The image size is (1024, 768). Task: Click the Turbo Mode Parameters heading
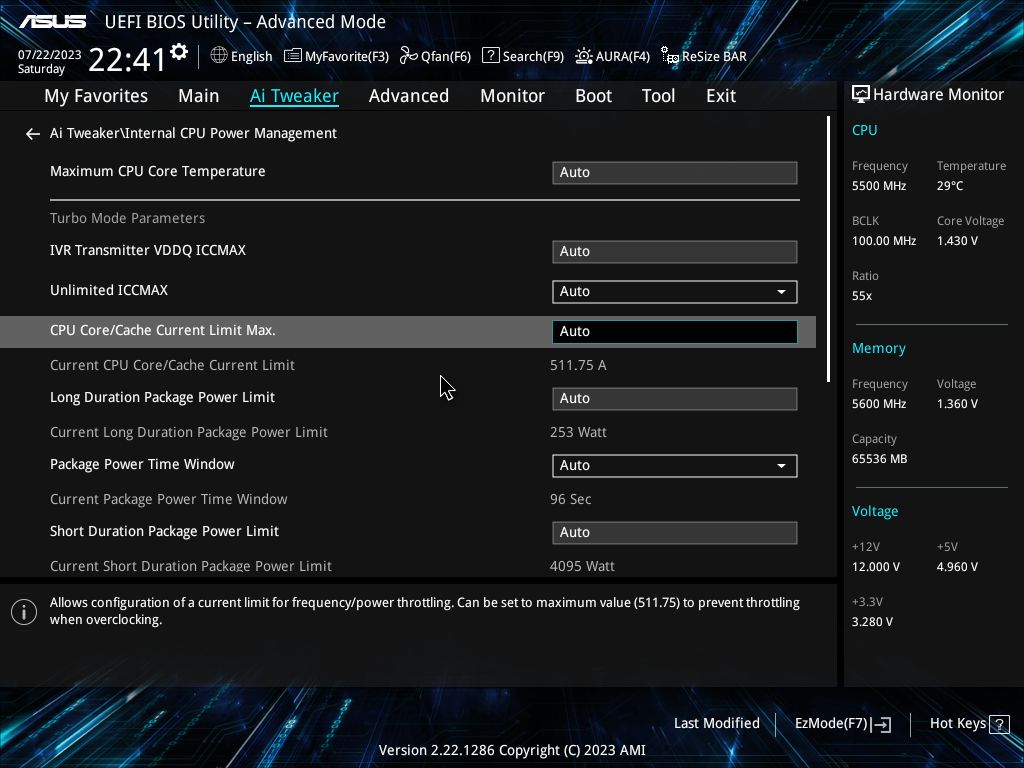127,218
